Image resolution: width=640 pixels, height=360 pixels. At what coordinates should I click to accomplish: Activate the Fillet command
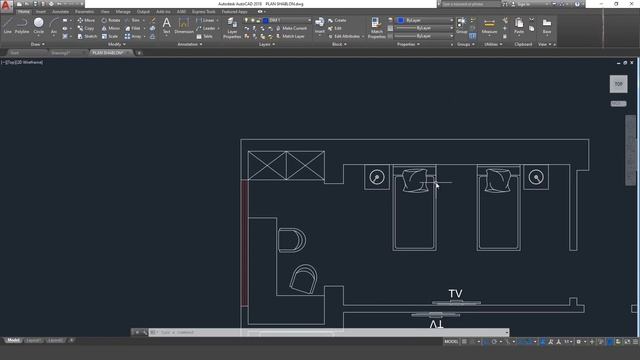133,28
